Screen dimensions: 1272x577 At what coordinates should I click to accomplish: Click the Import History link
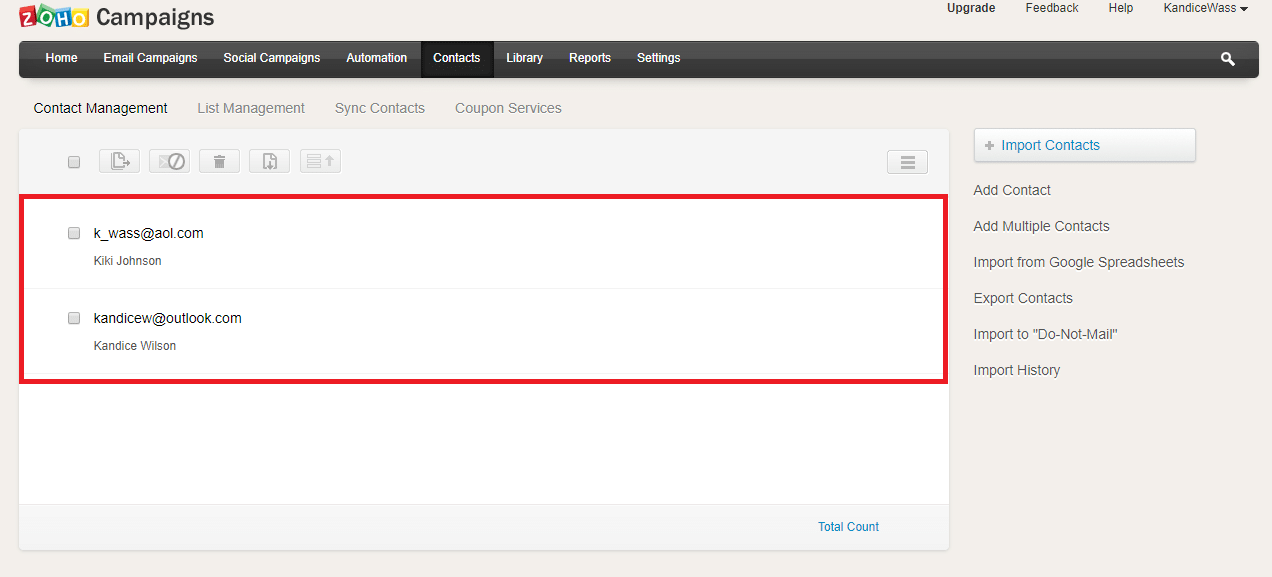1017,370
